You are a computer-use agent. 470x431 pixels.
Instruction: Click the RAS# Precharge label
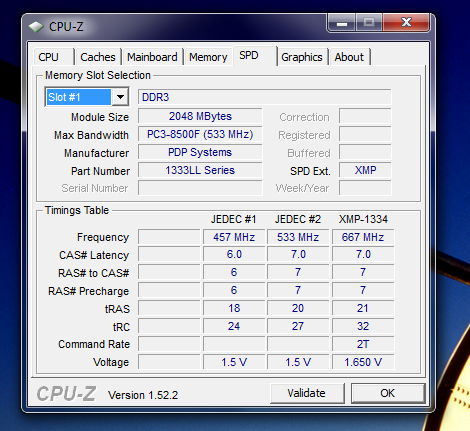click(88, 291)
